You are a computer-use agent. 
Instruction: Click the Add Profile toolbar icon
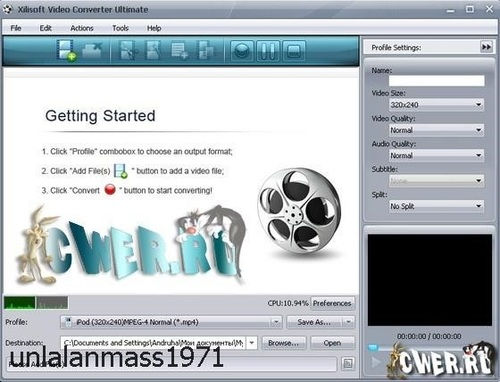tap(179, 50)
